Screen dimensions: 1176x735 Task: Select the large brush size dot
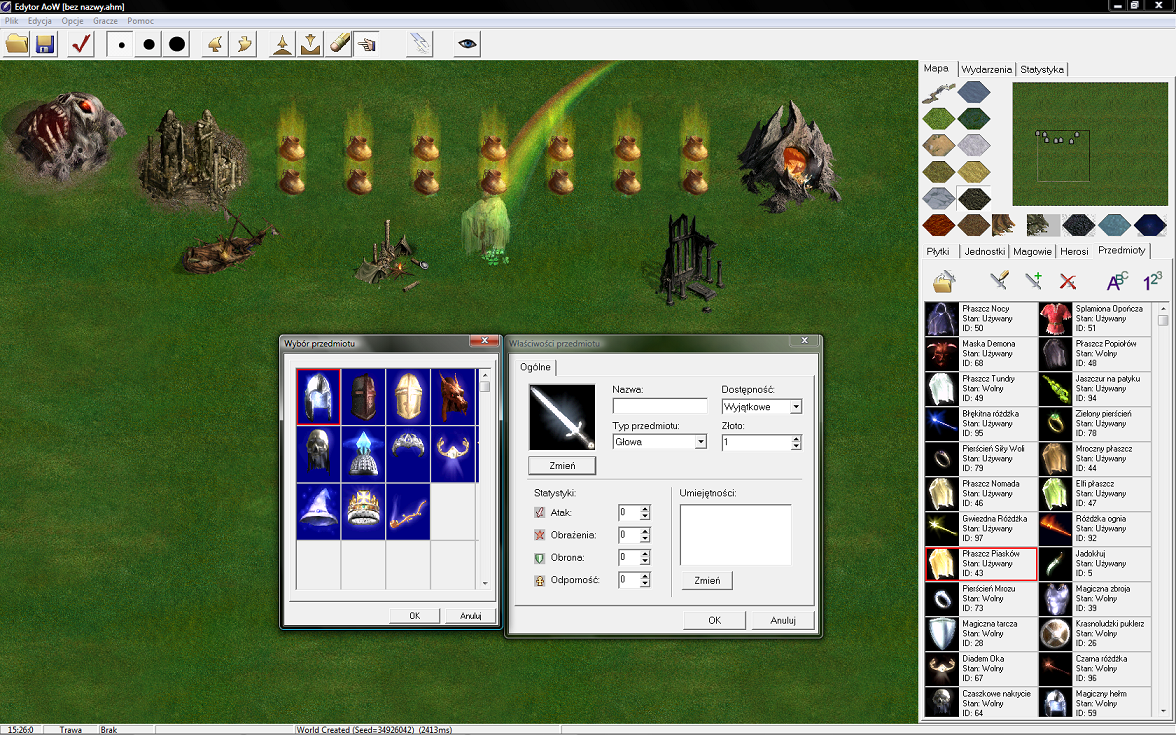coord(177,44)
